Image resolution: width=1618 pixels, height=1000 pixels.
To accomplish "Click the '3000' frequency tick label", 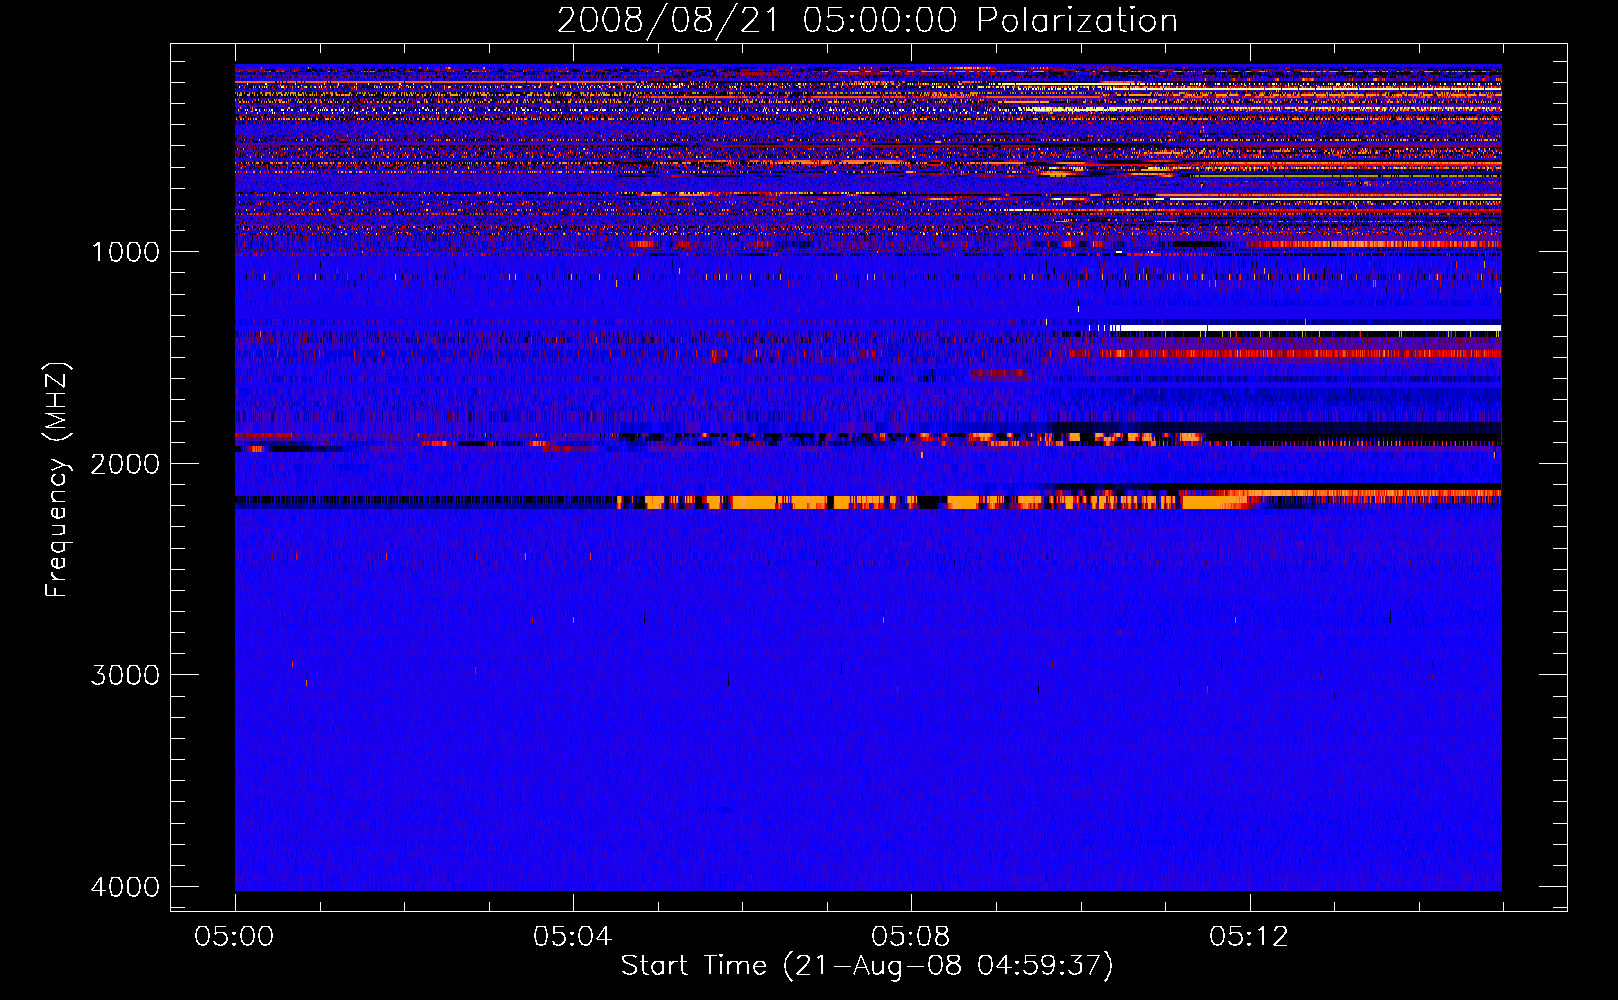I will [x=125, y=675].
